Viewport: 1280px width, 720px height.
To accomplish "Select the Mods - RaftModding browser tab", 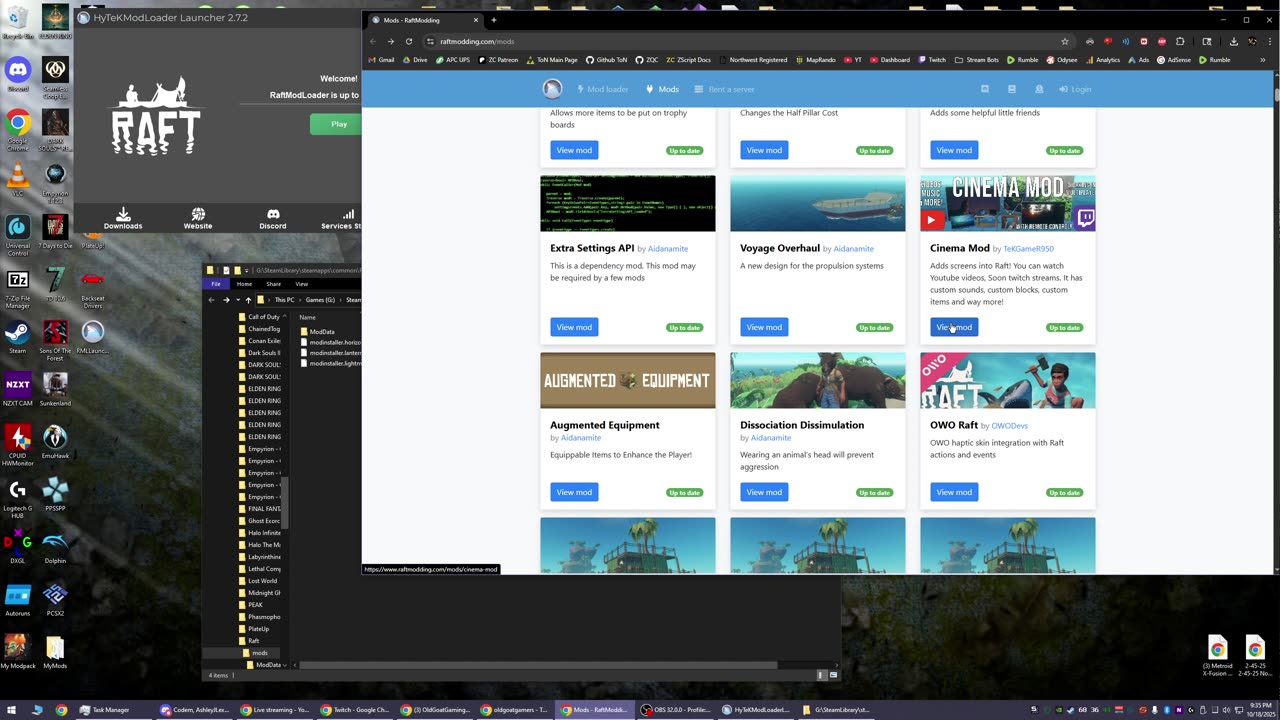I will click(424, 20).
